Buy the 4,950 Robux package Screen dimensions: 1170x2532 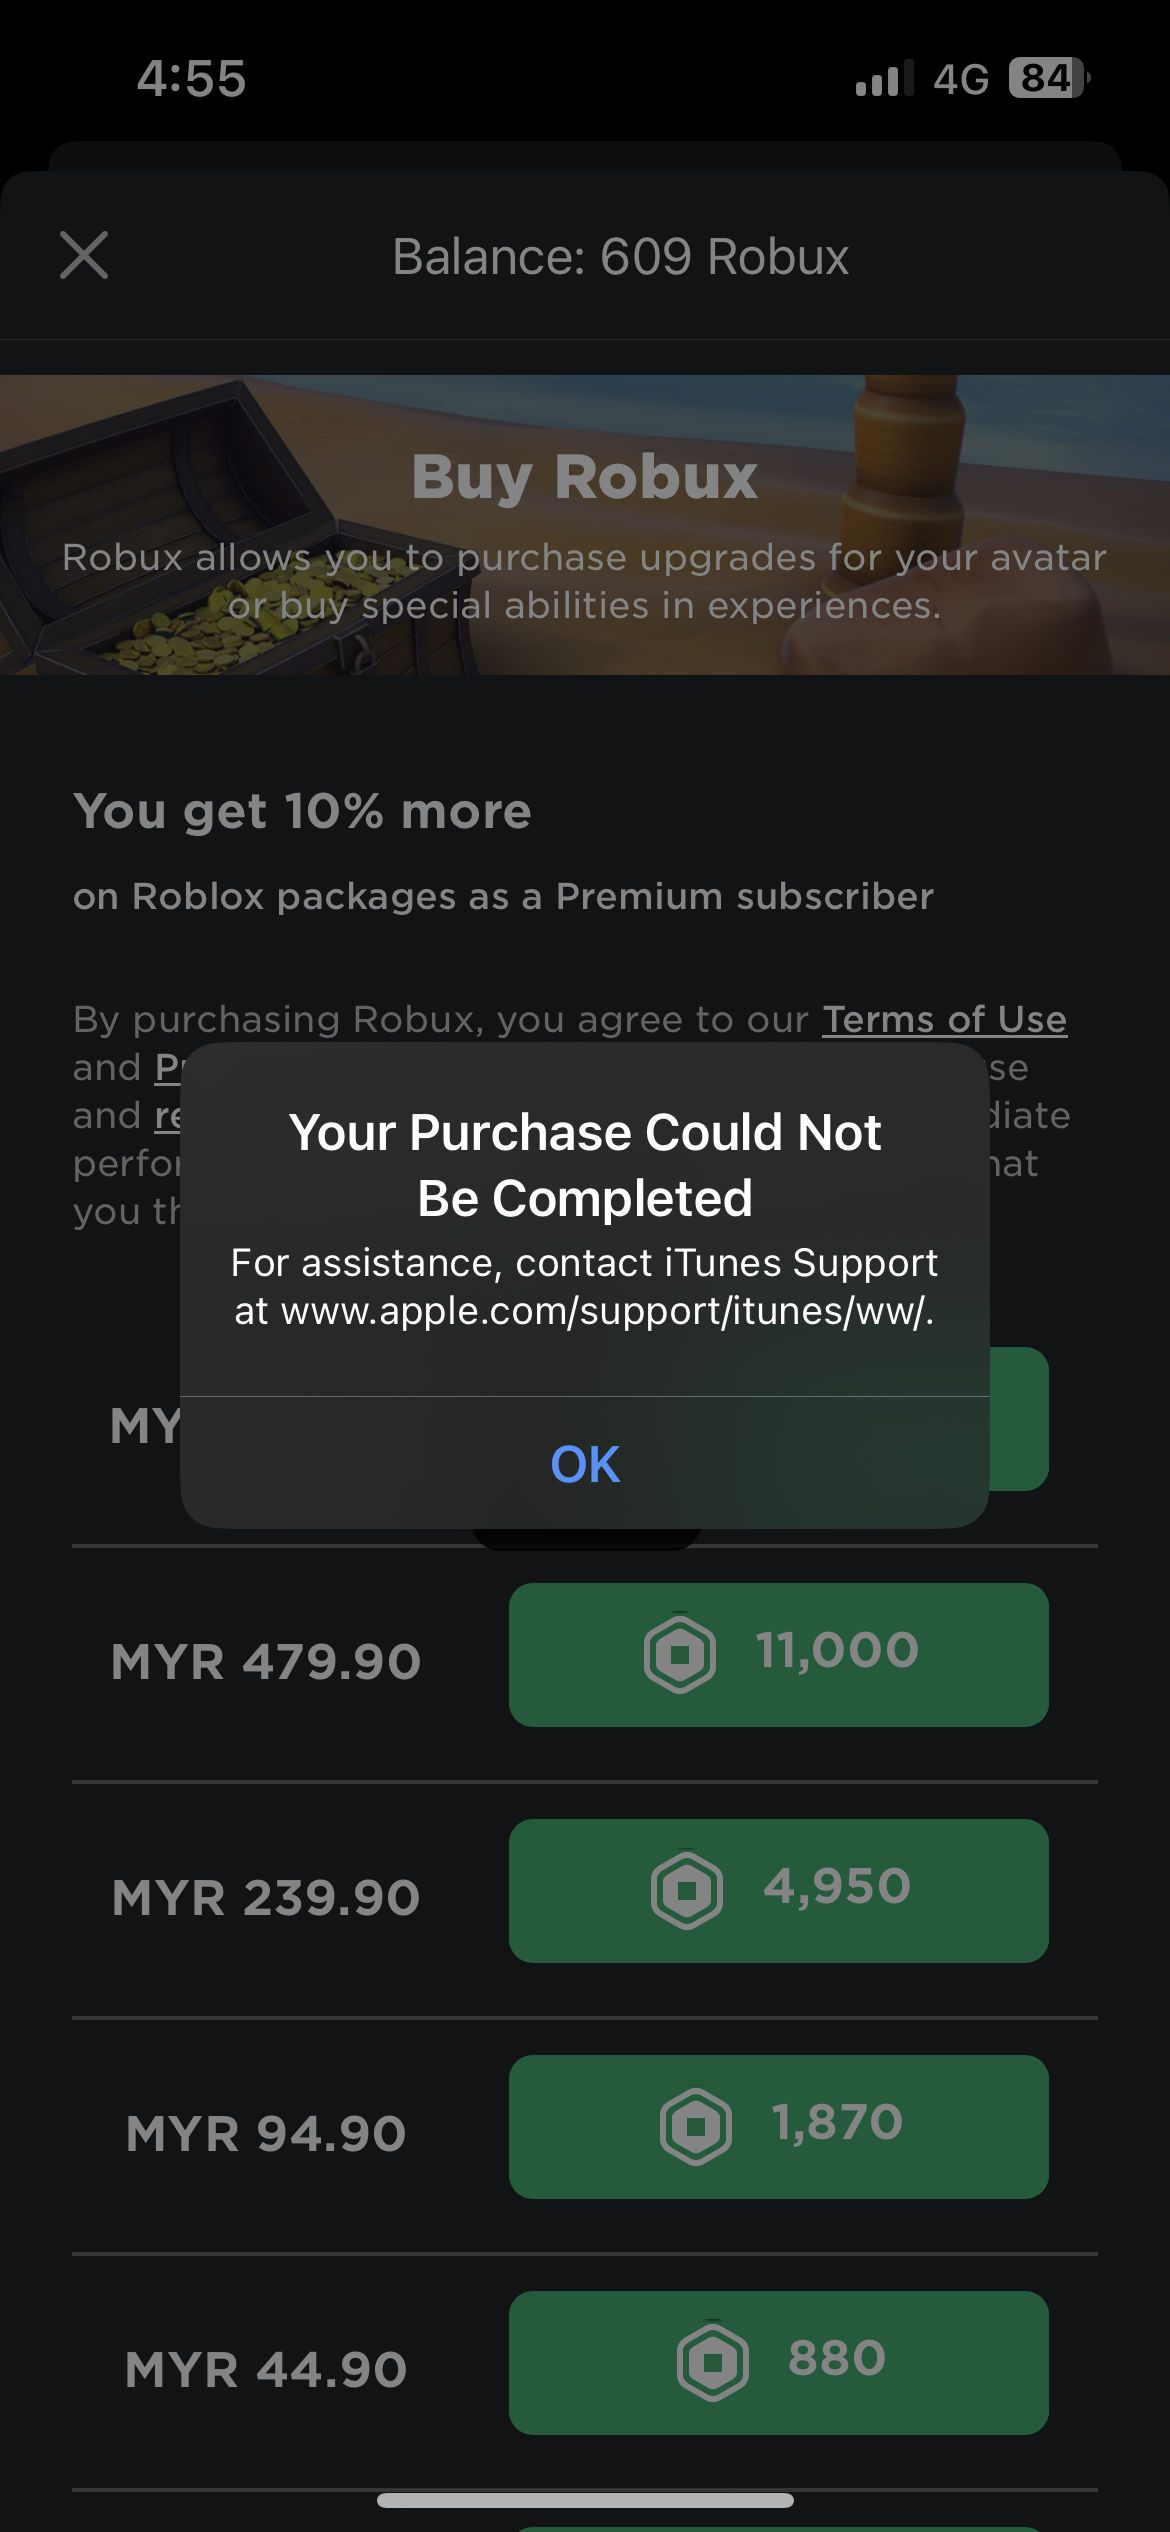click(779, 1891)
